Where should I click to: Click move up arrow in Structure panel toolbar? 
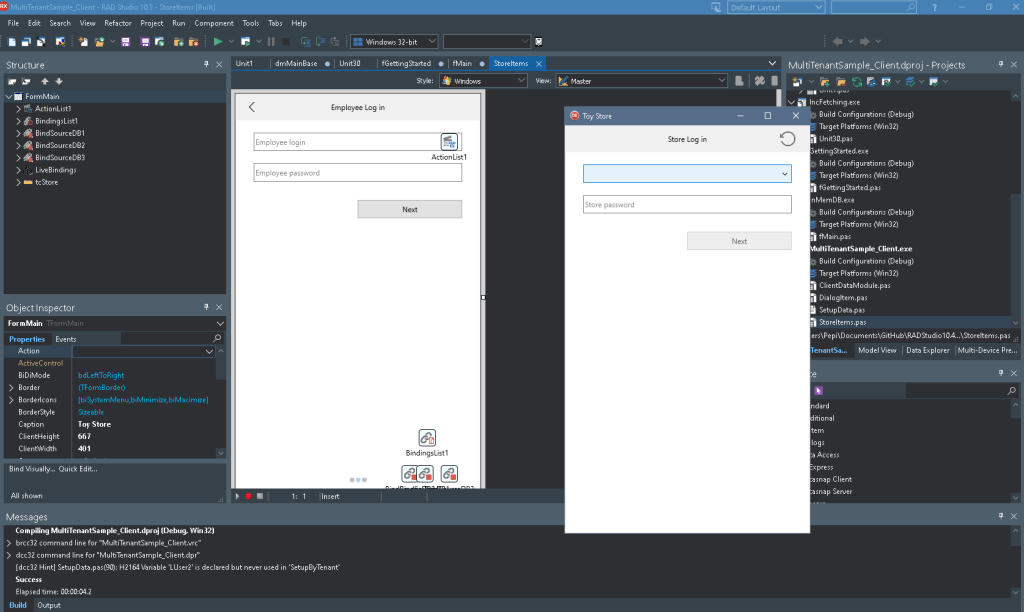44,82
